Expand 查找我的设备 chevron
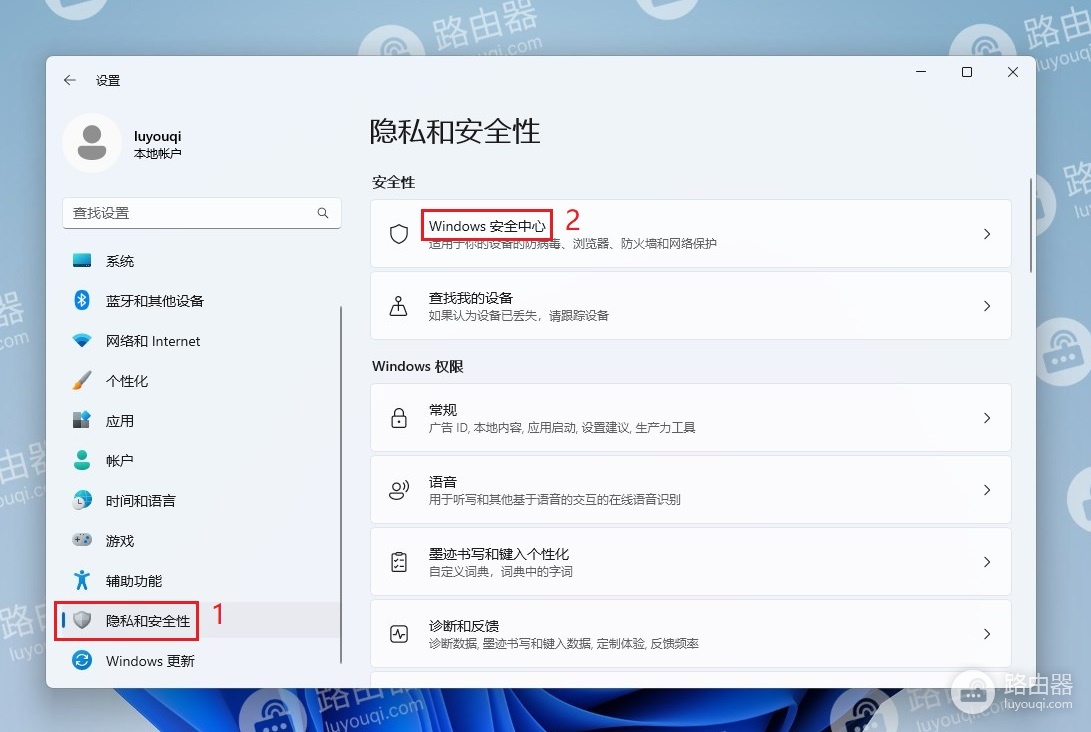The height and width of the screenshot is (732, 1091). (987, 306)
